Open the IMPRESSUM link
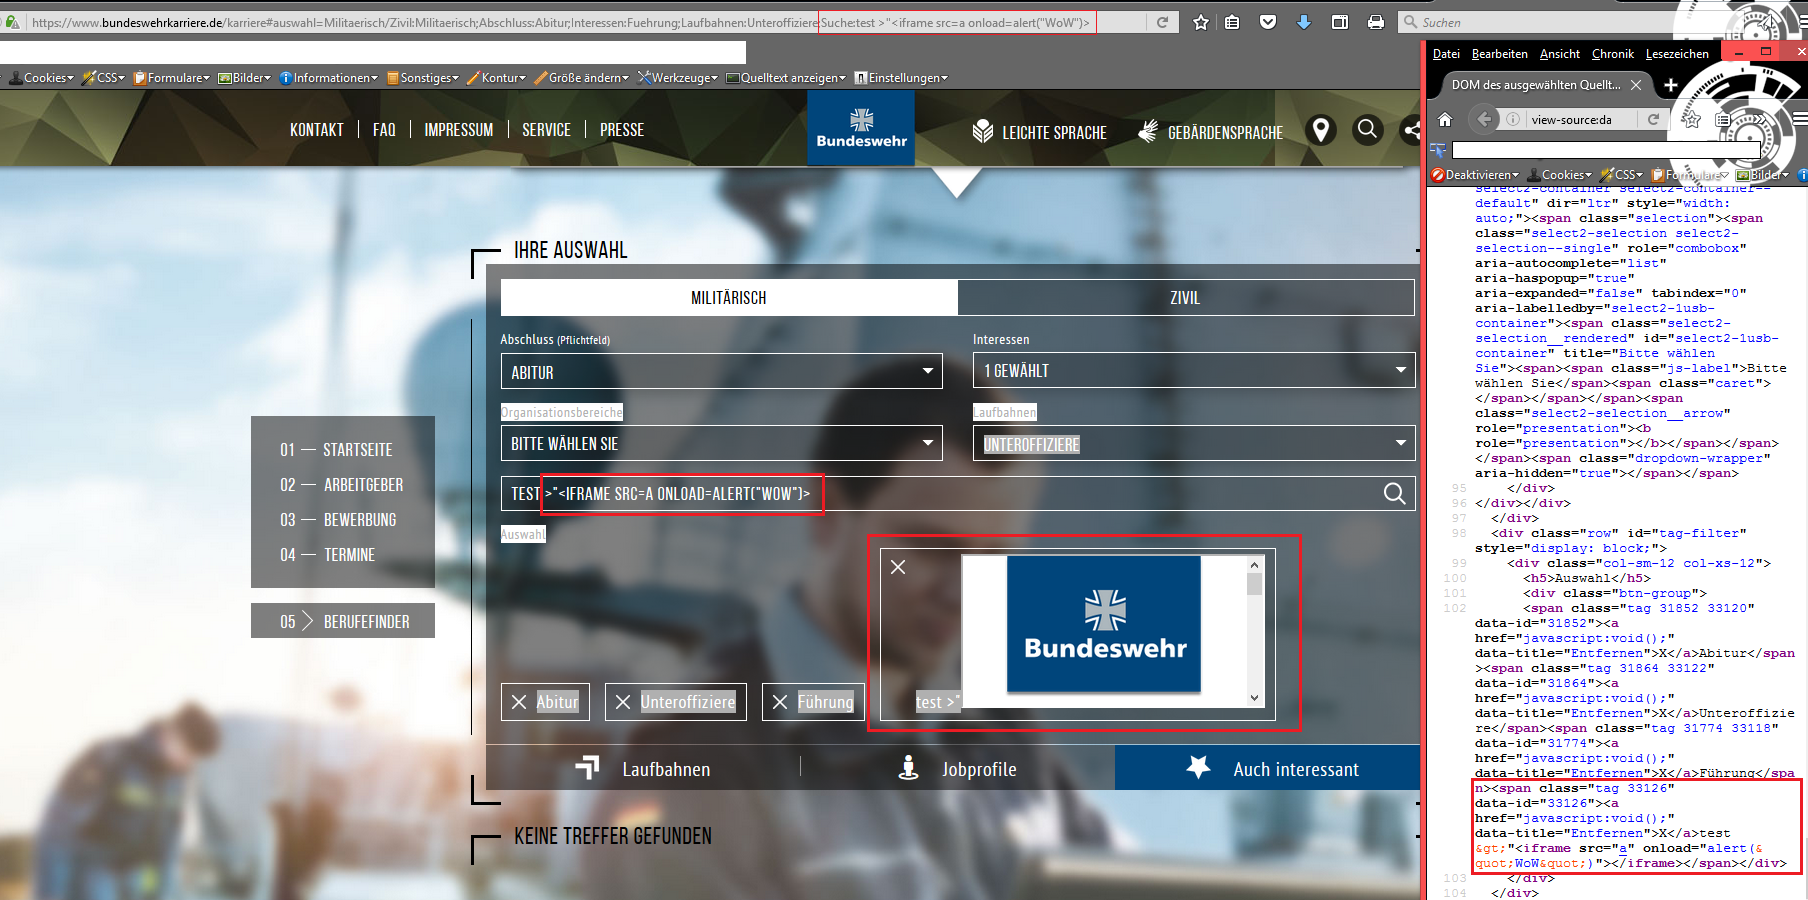Viewport: 1808px width, 900px height. click(x=459, y=130)
